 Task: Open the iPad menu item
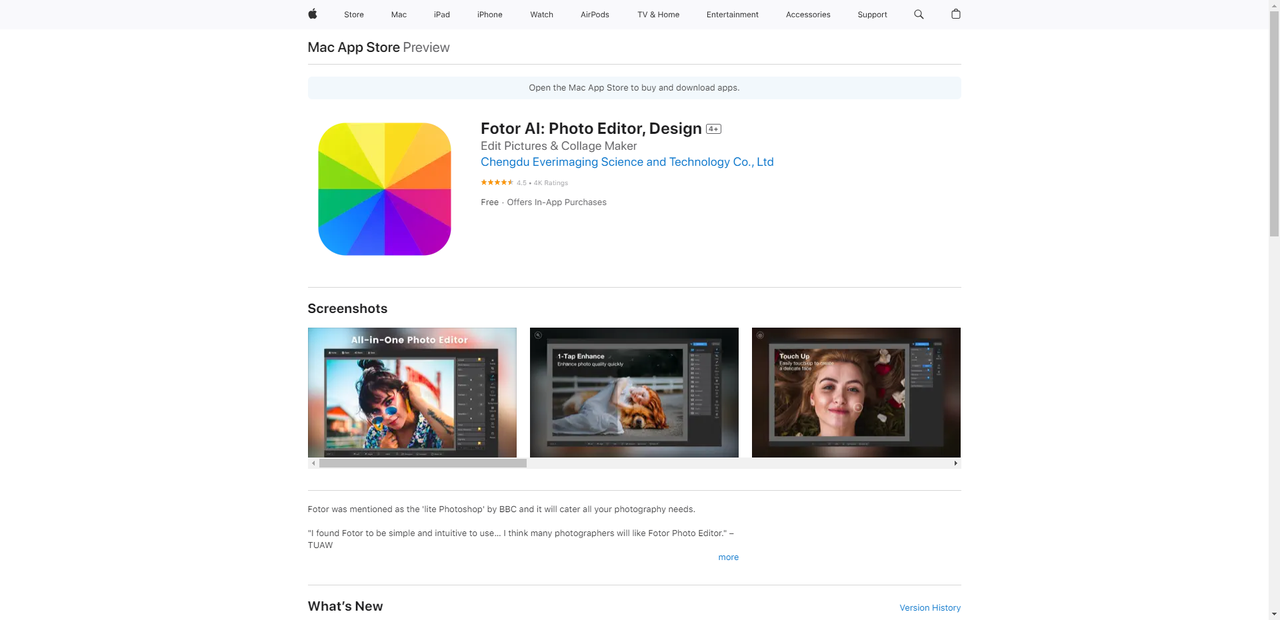pos(442,15)
